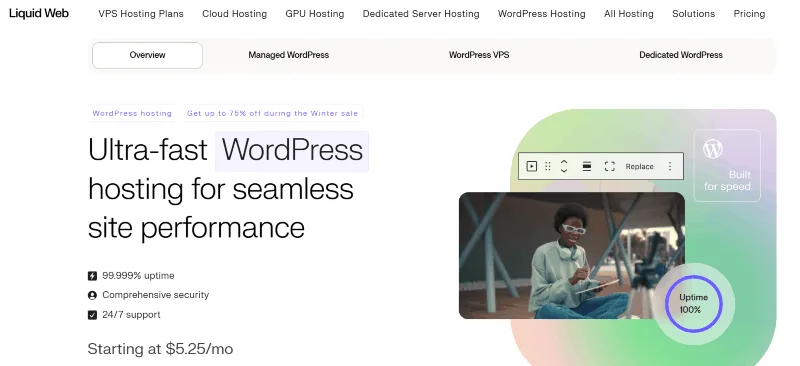Go to Pricing page

[x=749, y=14]
